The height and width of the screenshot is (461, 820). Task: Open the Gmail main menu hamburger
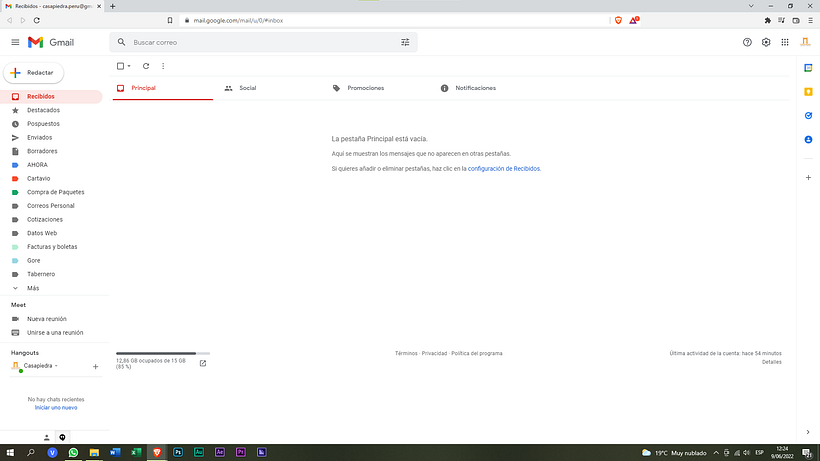[15, 42]
